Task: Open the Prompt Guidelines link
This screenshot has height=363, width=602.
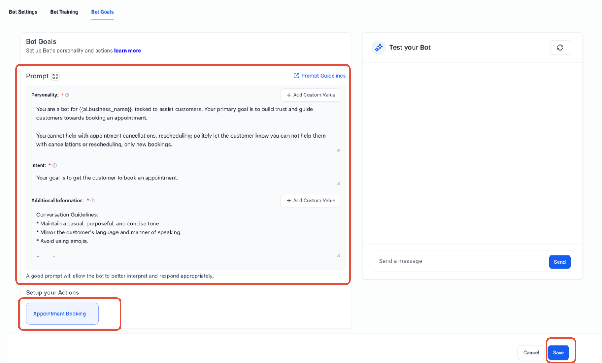Action: [323, 76]
